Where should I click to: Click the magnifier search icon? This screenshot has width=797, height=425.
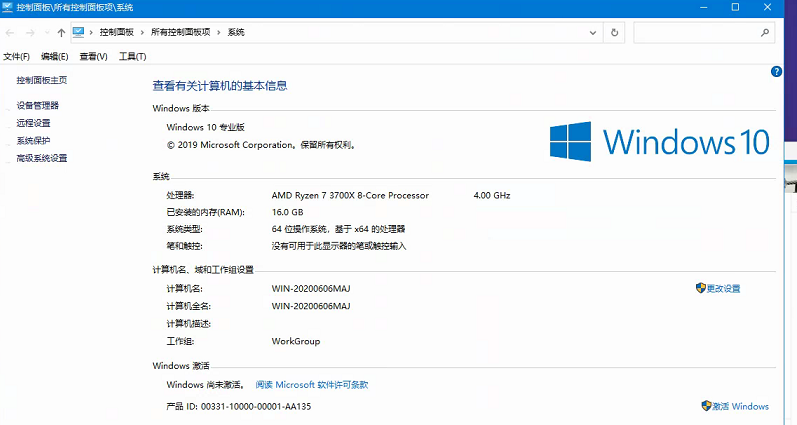(x=765, y=33)
